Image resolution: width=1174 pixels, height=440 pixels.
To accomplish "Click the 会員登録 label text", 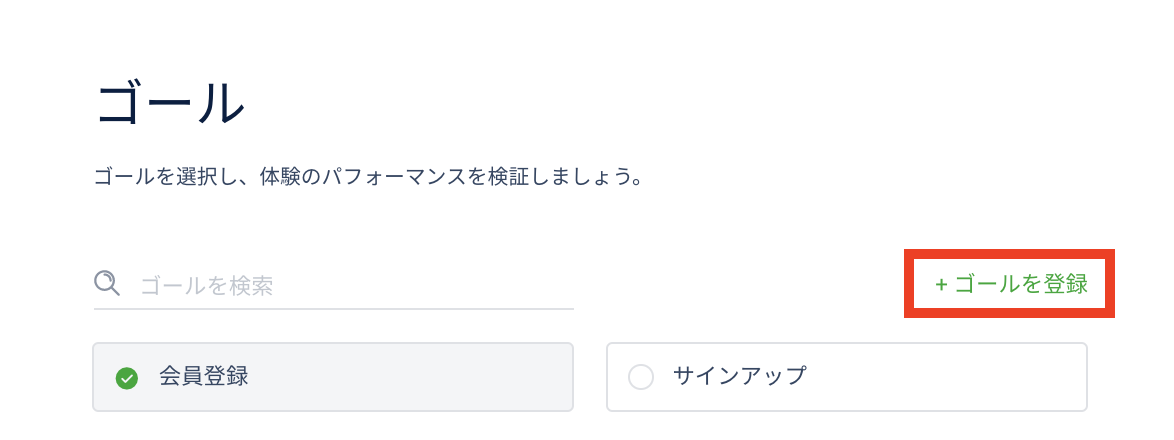I will (x=203, y=376).
